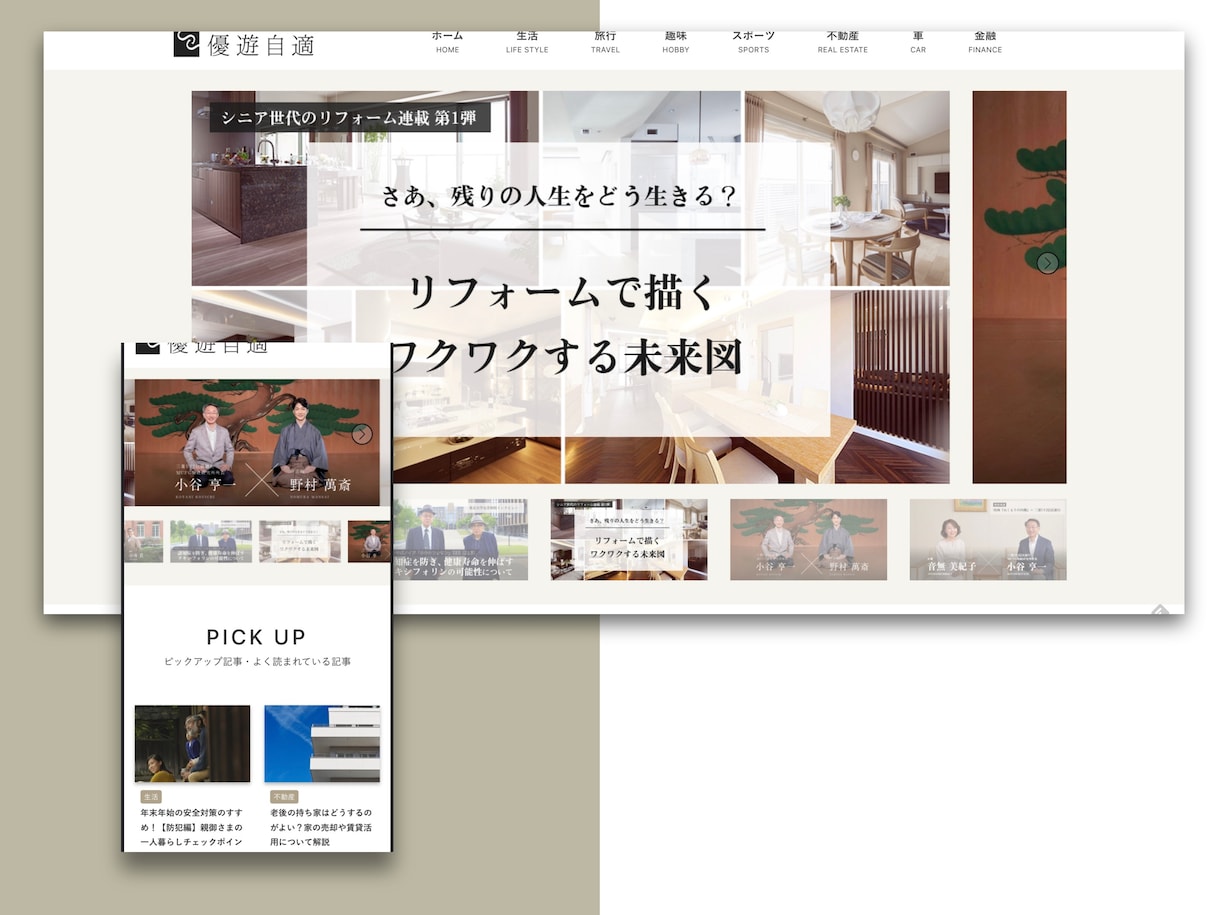This screenshot has height=915, width=1220.
Task: Click シニア世代のリフォーム連載 第1弾 label
Action: tap(350, 118)
